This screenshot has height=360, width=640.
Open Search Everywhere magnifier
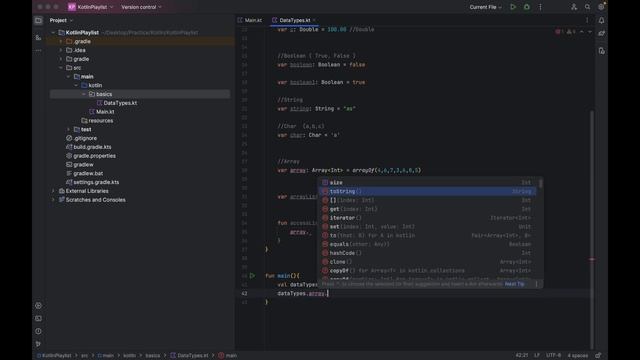click(587, 7)
